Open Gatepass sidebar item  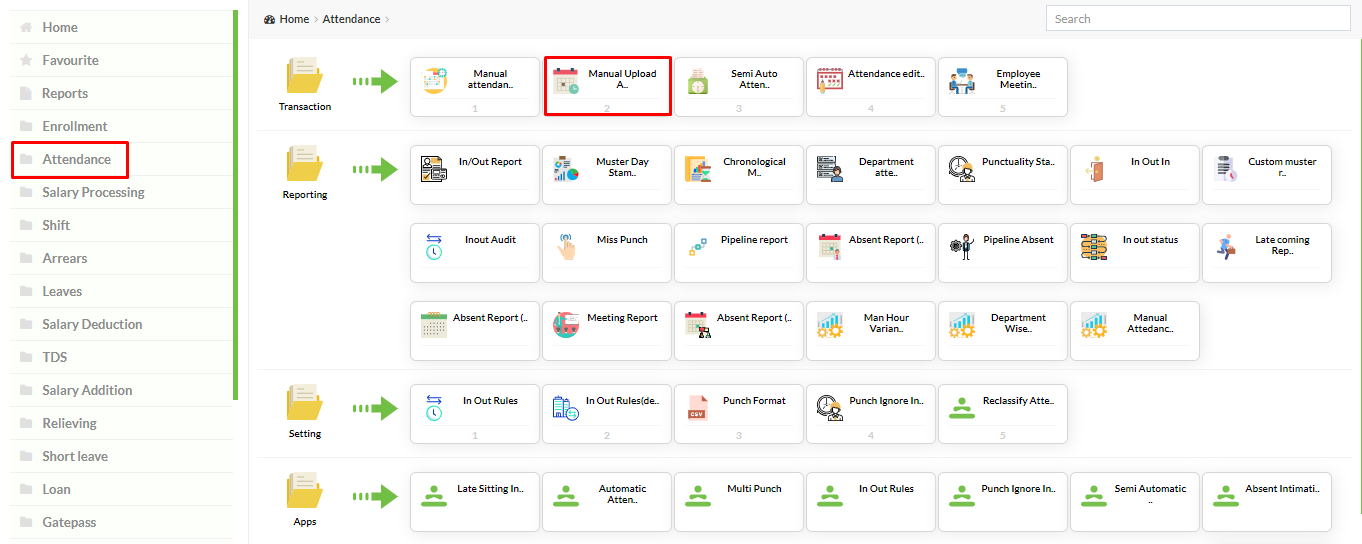pos(121,522)
